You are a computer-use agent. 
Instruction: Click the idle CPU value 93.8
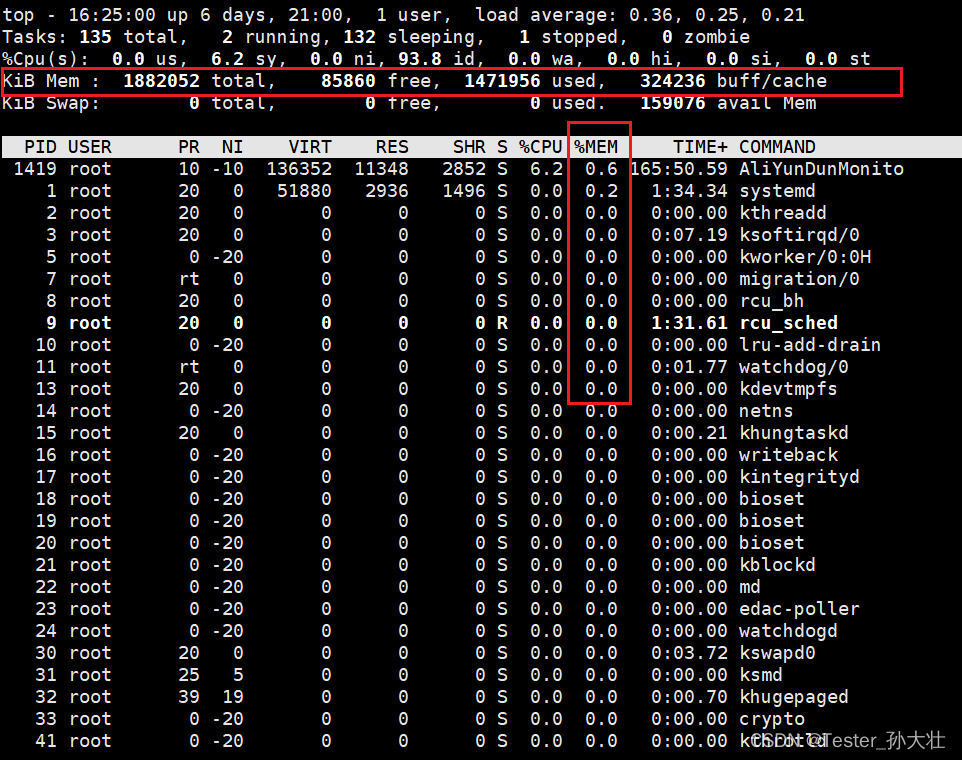(x=420, y=59)
